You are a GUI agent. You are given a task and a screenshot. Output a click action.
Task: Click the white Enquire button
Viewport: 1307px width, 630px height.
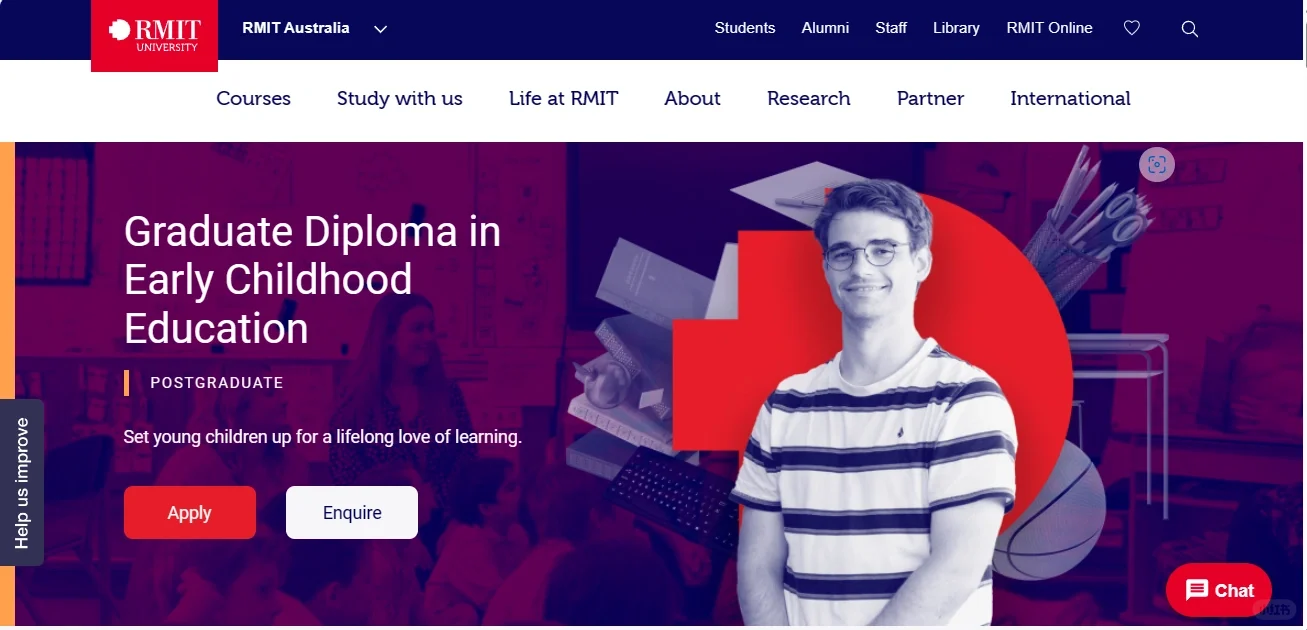point(352,513)
